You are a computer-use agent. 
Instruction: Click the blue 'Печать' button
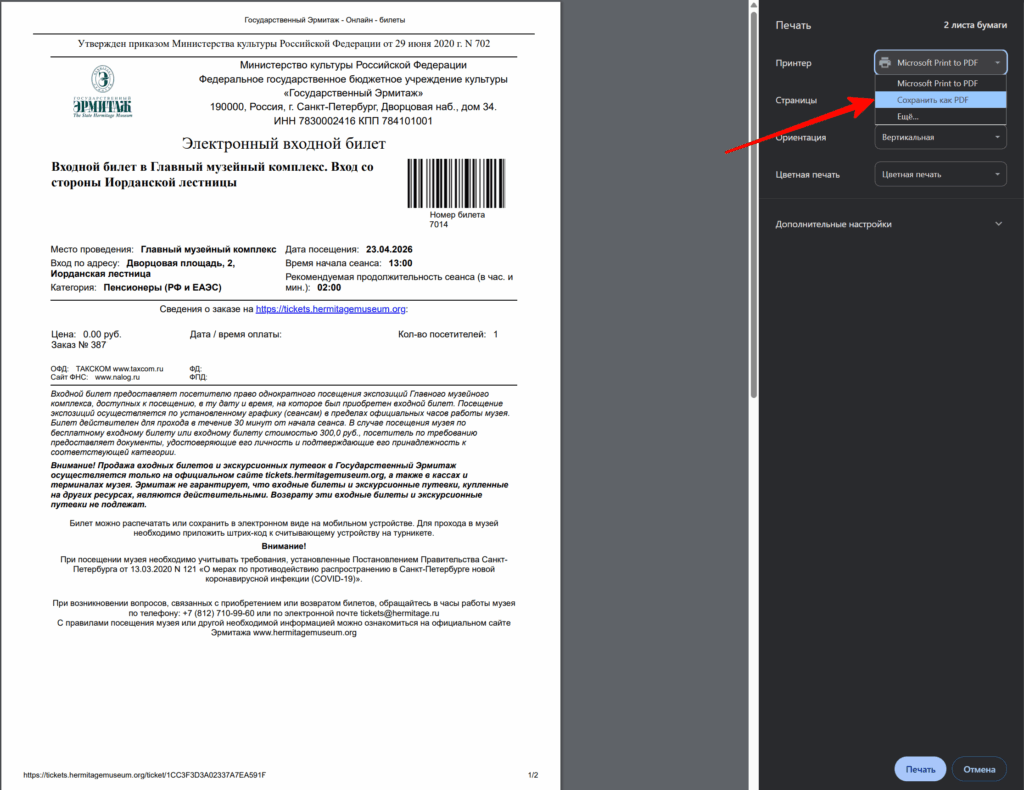[920, 769]
